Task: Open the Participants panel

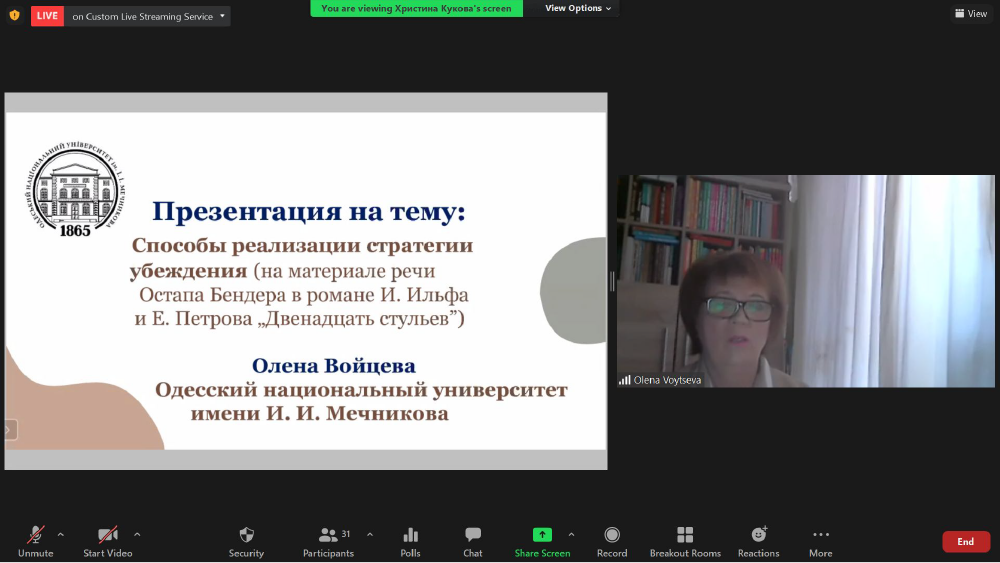Action: point(328,541)
